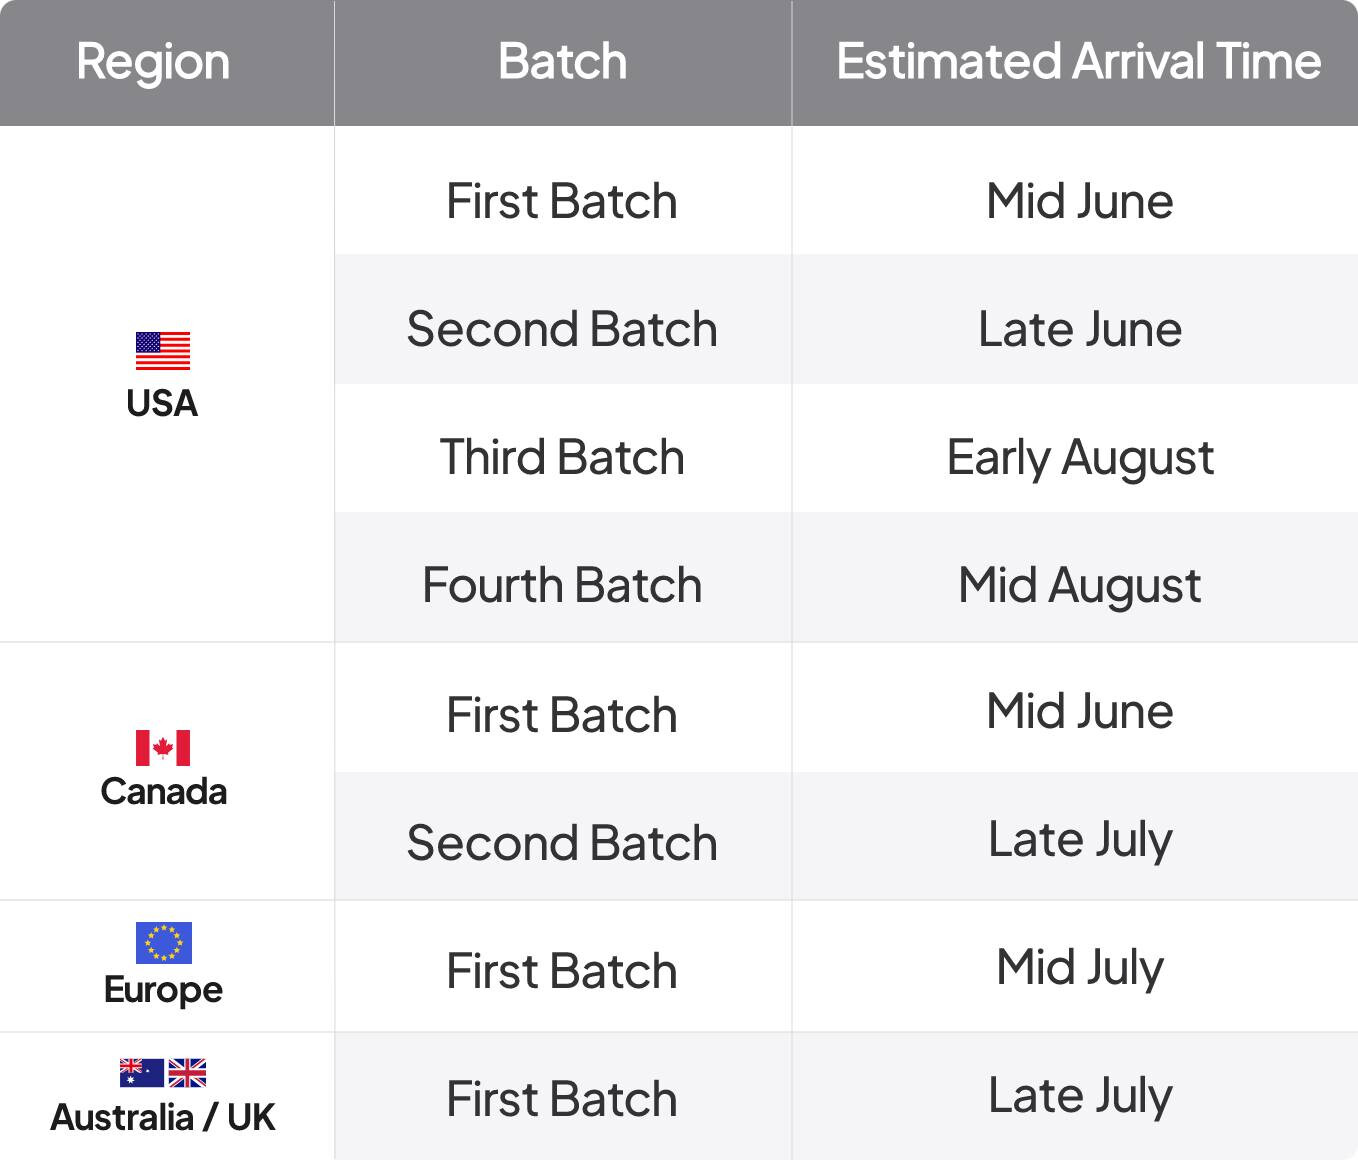The image size is (1358, 1160).
Task: Click the USA region label
Action: pos(162,403)
